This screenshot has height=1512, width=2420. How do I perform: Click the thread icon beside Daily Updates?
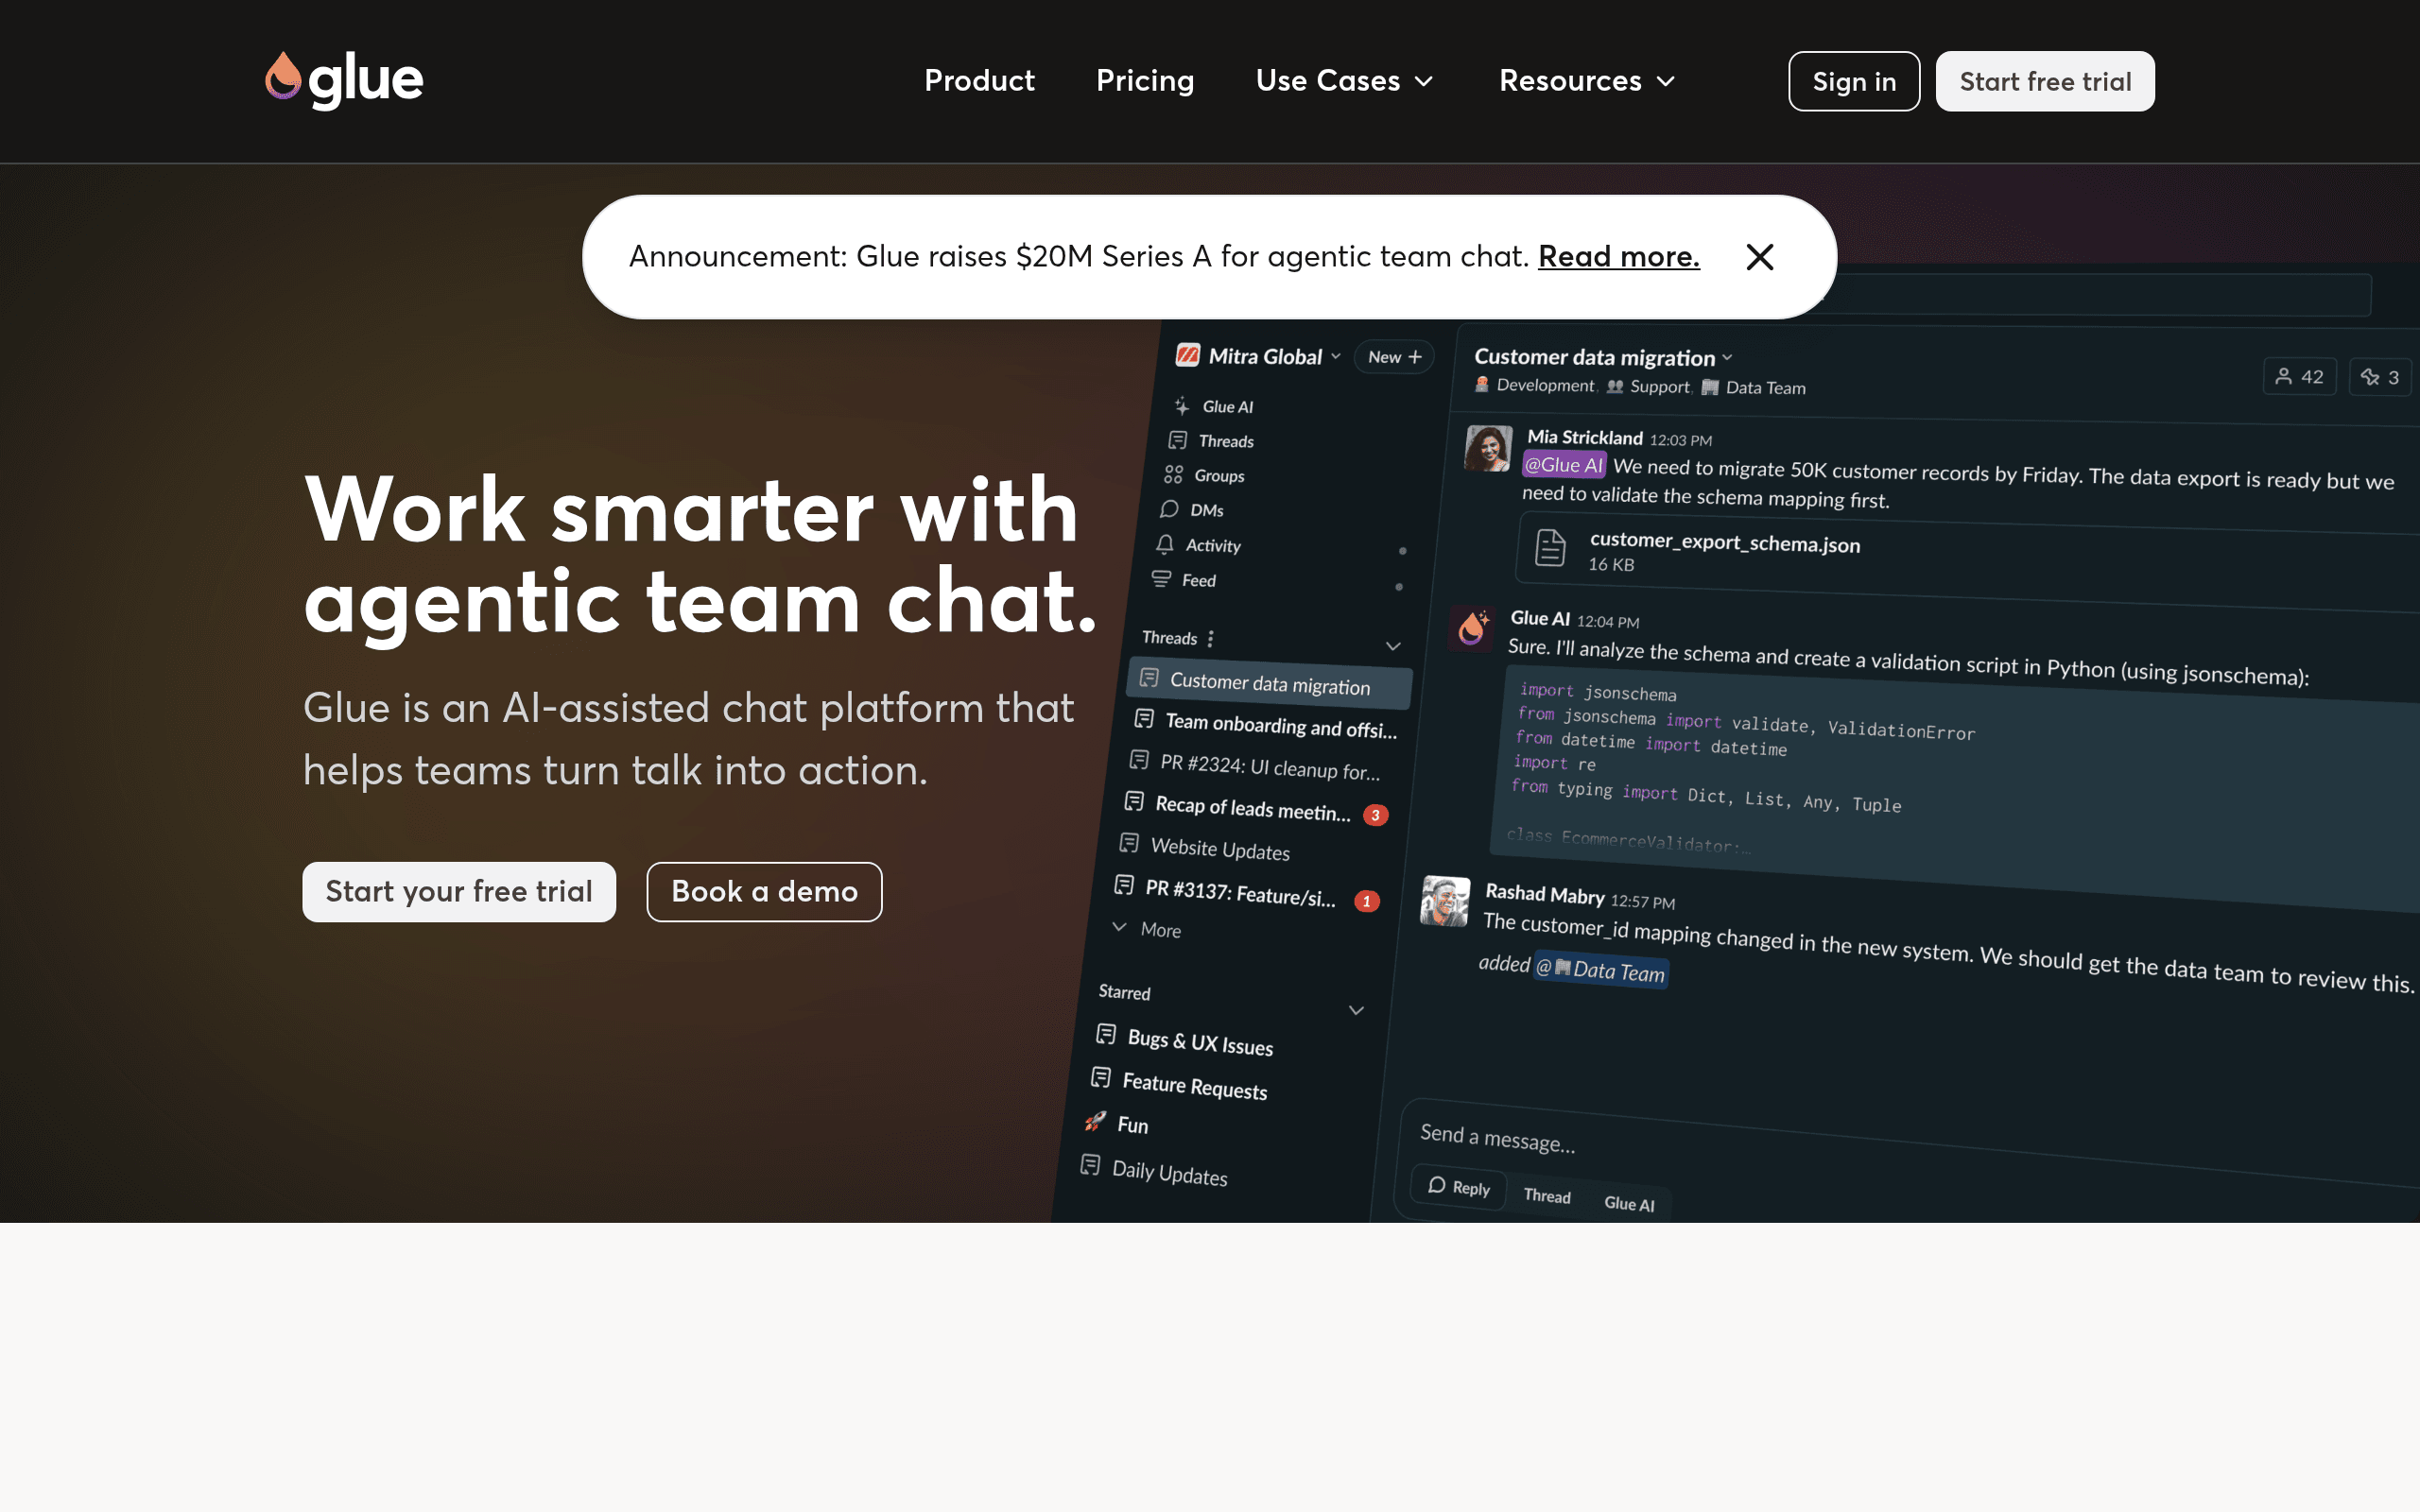click(1090, 1165)
